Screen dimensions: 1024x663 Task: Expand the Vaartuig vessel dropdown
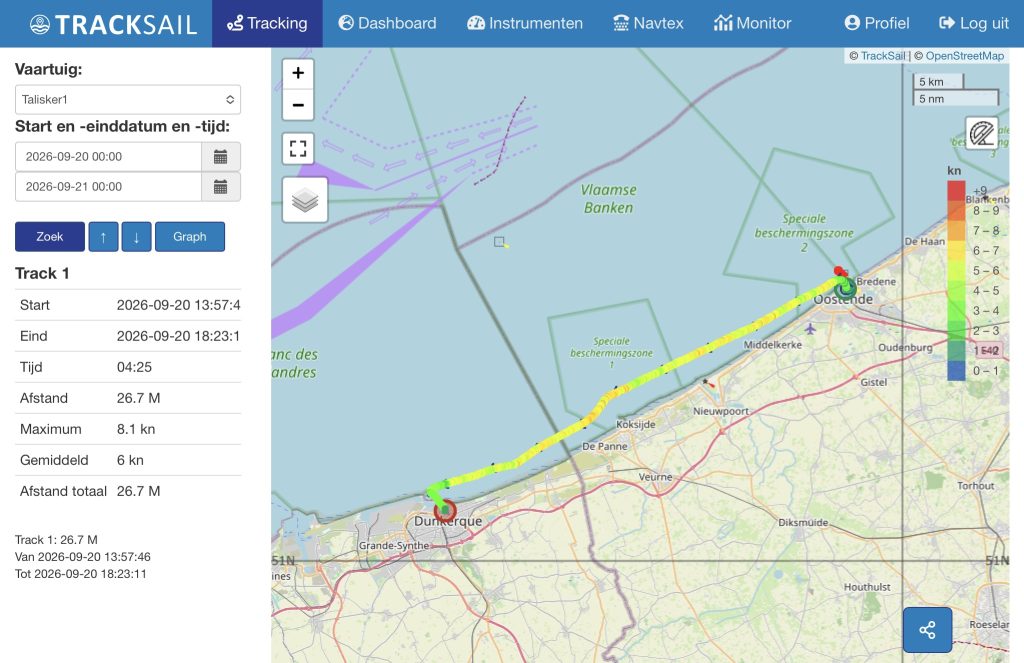pos(128,99)
